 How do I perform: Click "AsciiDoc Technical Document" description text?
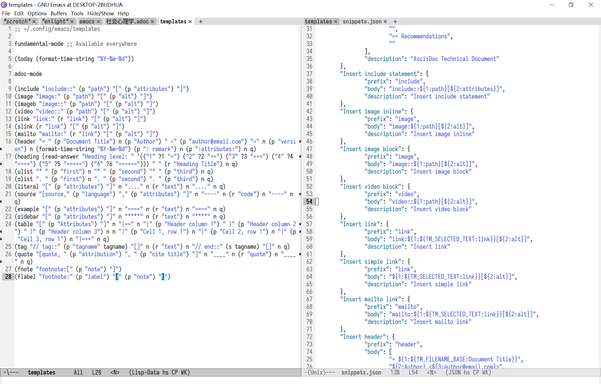(x=455, y=59)
